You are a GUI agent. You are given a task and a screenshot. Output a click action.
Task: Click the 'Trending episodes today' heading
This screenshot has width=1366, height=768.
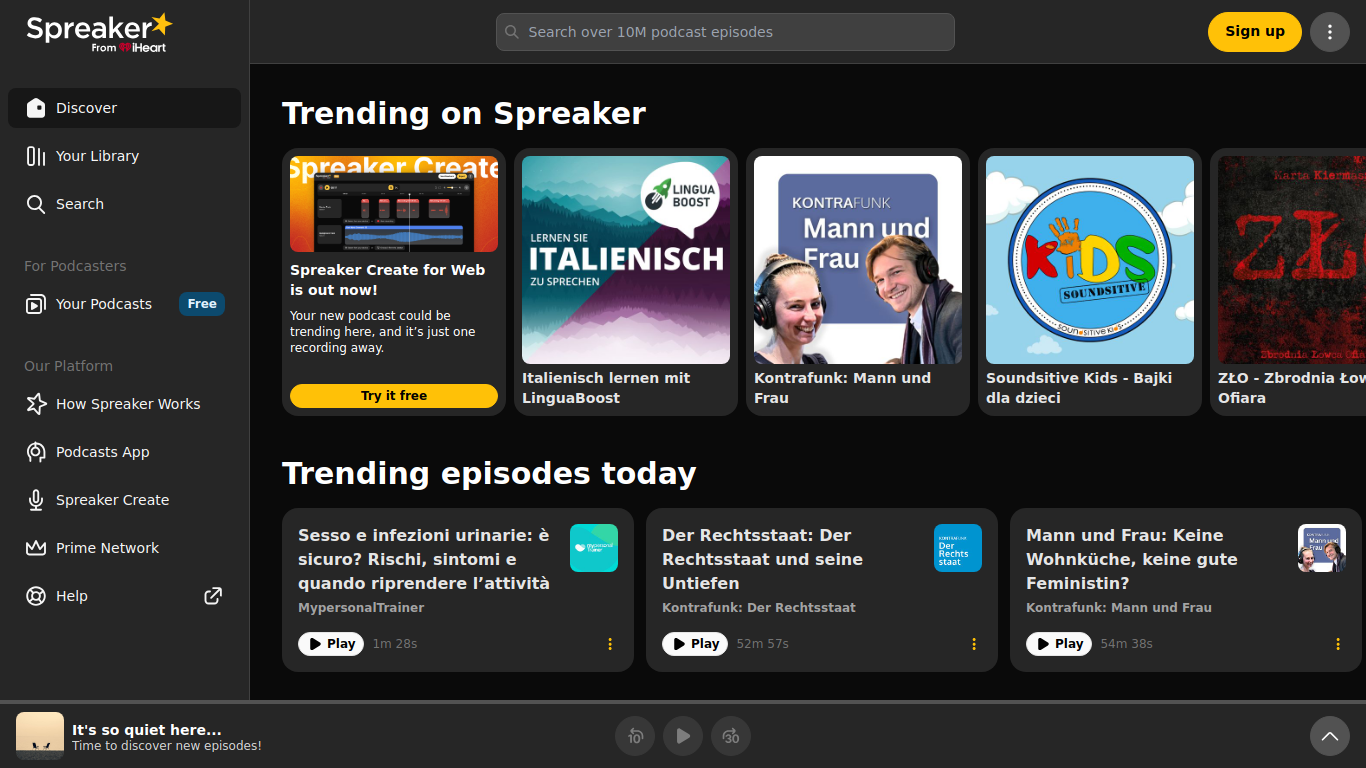click(x=489, y=473)
